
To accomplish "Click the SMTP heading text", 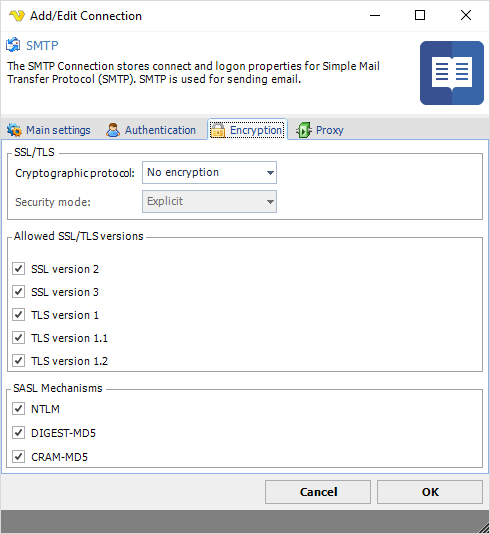I will coord(42,45).
